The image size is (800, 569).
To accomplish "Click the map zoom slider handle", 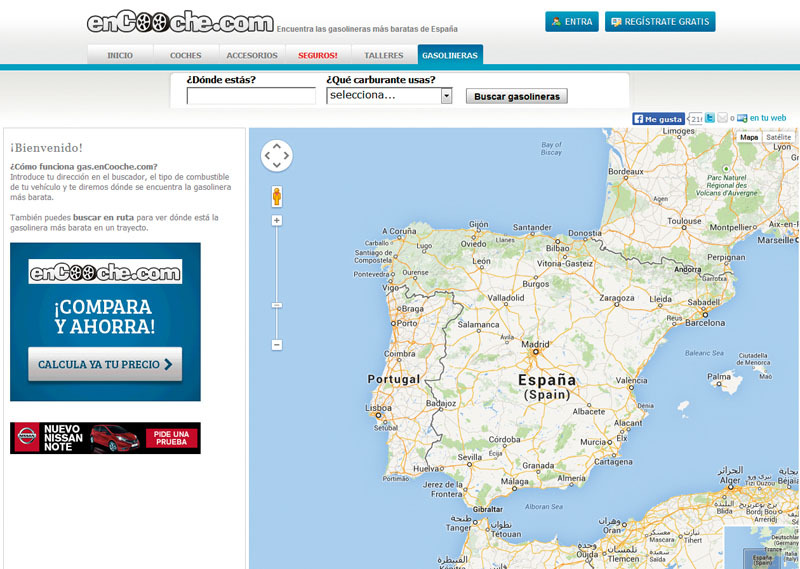I will click(x=277, y=305).
